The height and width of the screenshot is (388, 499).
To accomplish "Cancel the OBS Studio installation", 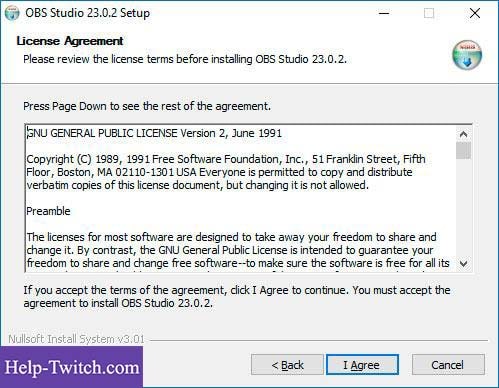I will [448, 365].
